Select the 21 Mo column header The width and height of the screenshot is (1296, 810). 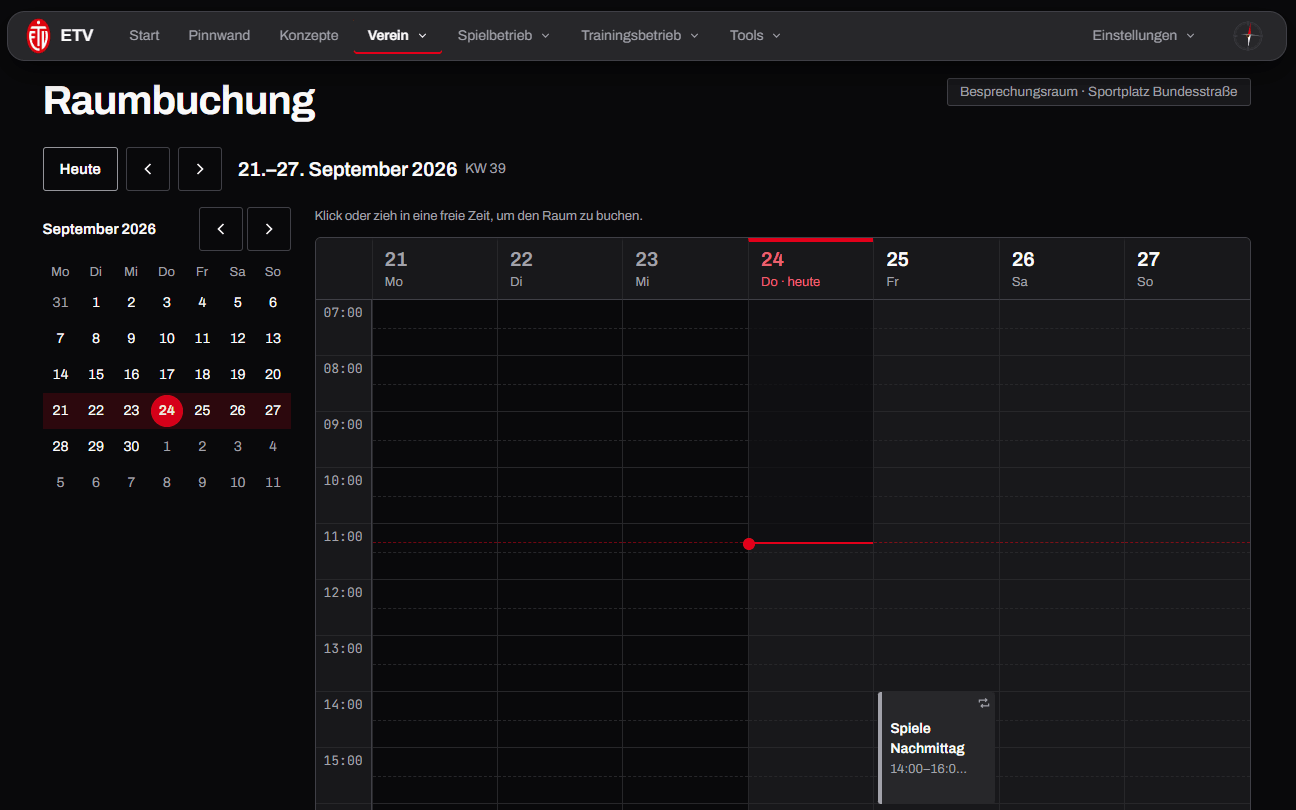click(x=435, y=269)
